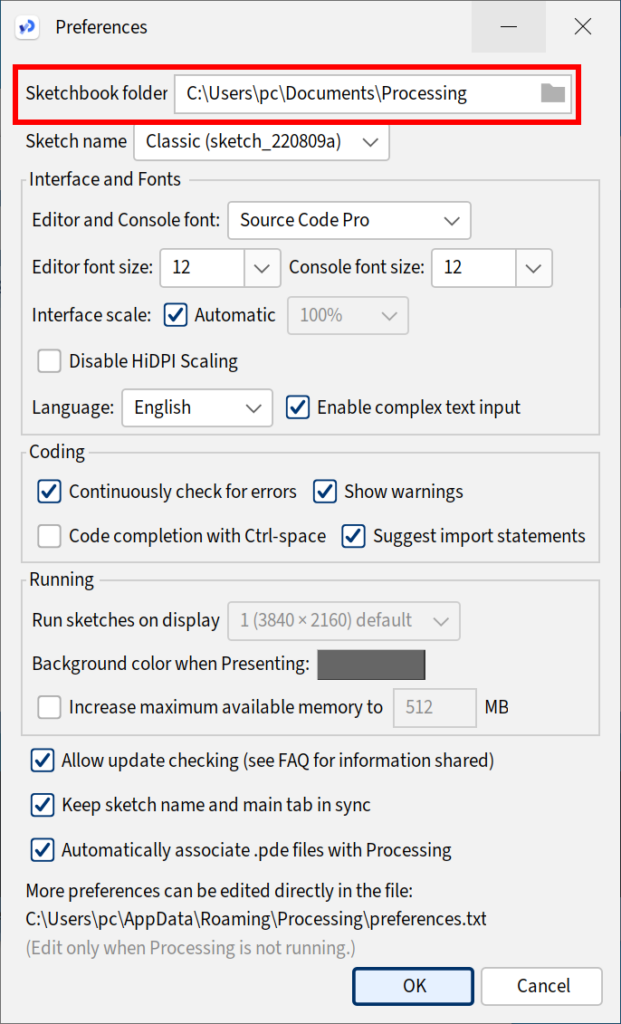Toggle Enable complex text input
The image size is (621, 1024).
(298, 408)
